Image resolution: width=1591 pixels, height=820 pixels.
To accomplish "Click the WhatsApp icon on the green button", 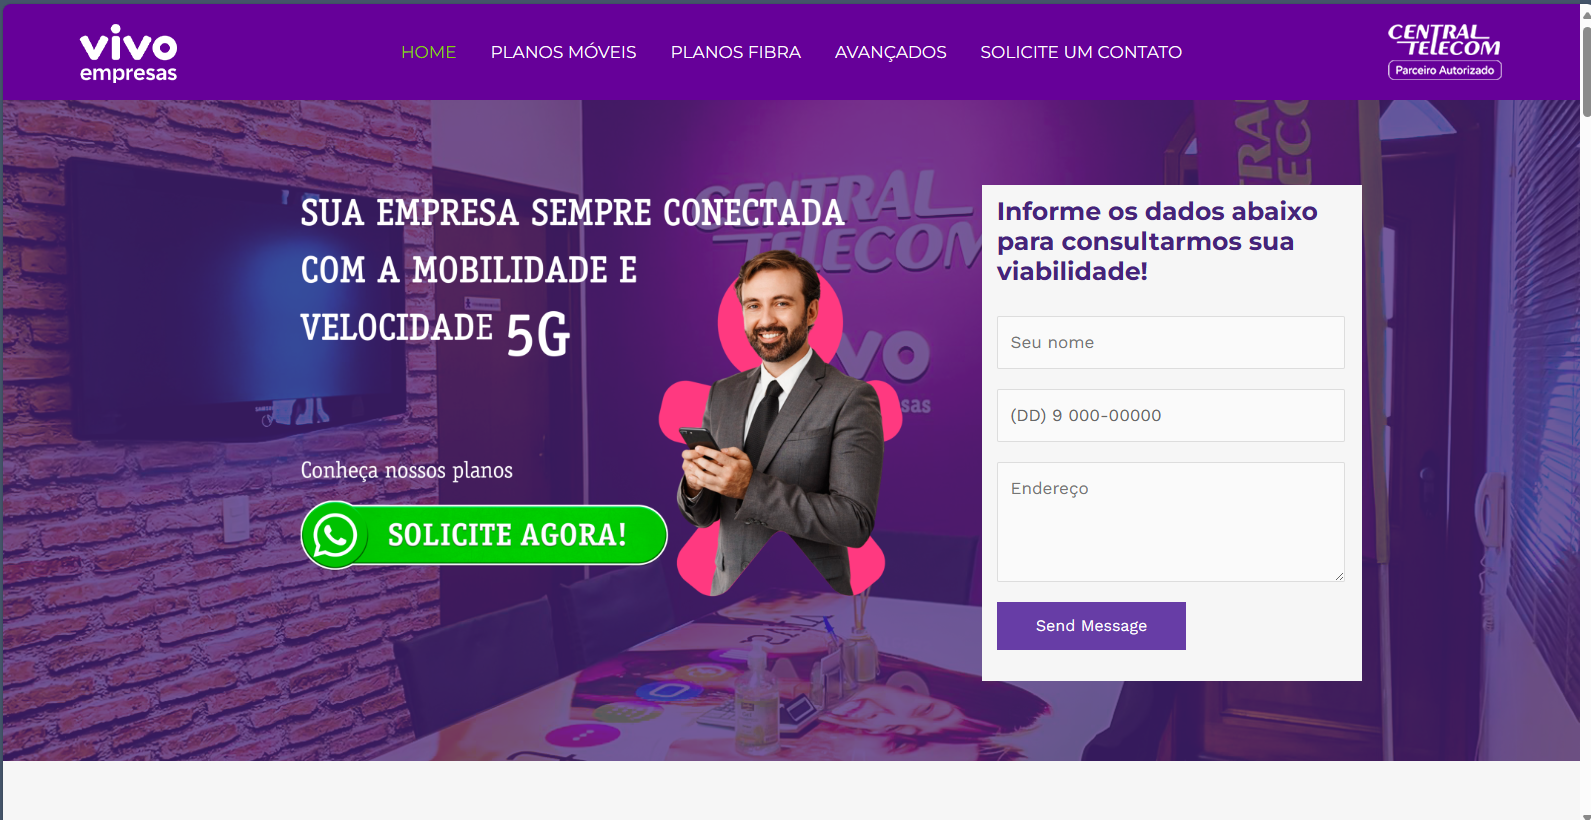I will click(x=335, y=535).
